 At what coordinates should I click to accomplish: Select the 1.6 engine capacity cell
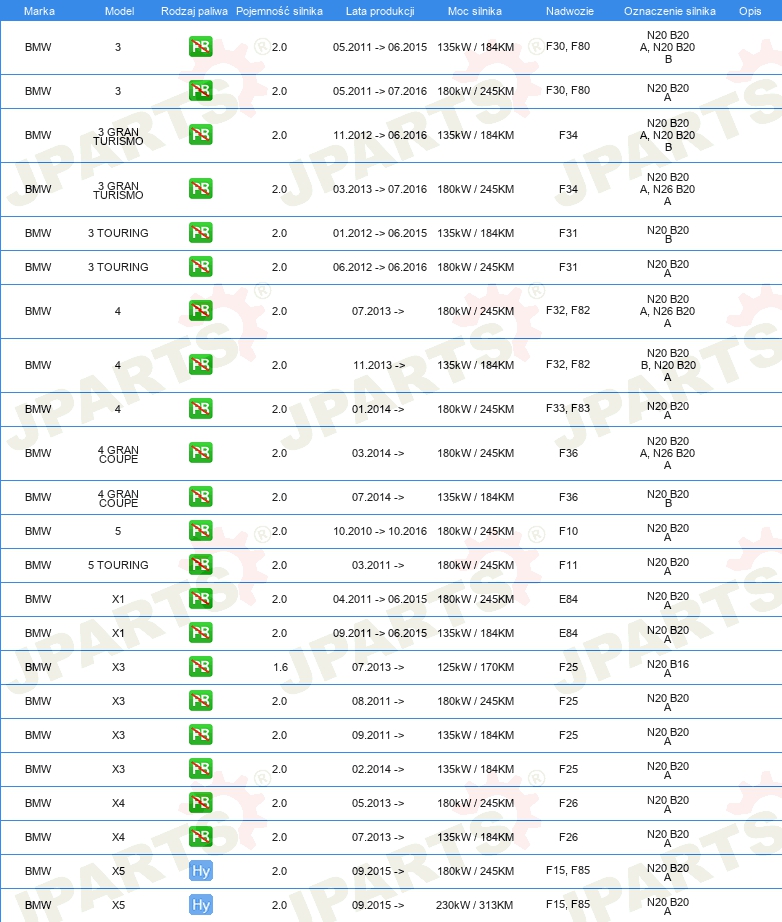pos(280,667)
